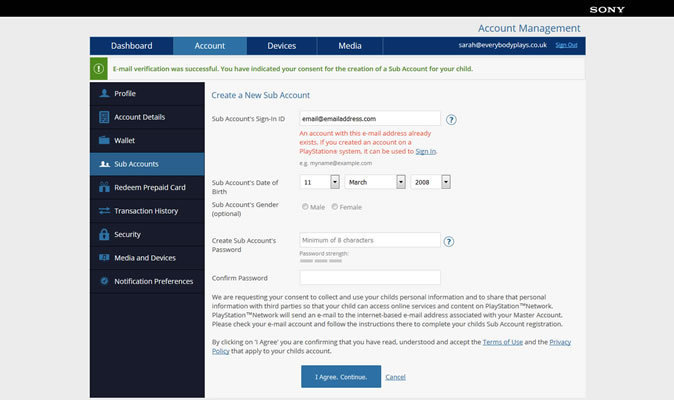Open the birth month dropdown showing March
Screen dimensions: 674x400
pyautogui.click(x=375, y=182)
